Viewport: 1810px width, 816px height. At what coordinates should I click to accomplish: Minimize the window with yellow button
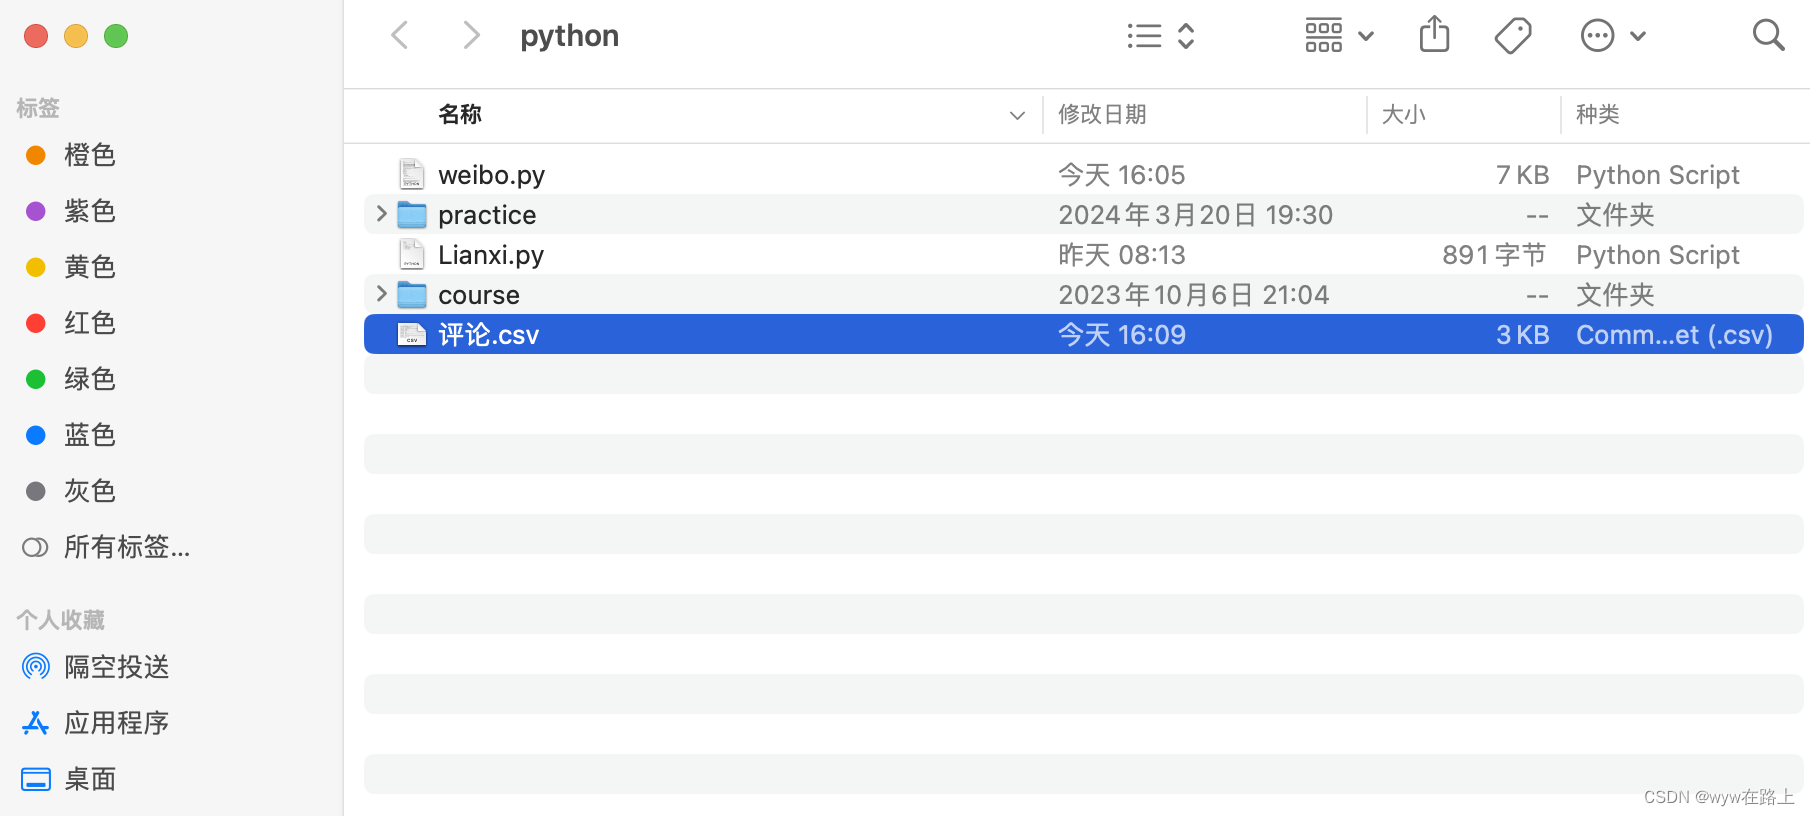pos(76,36)
